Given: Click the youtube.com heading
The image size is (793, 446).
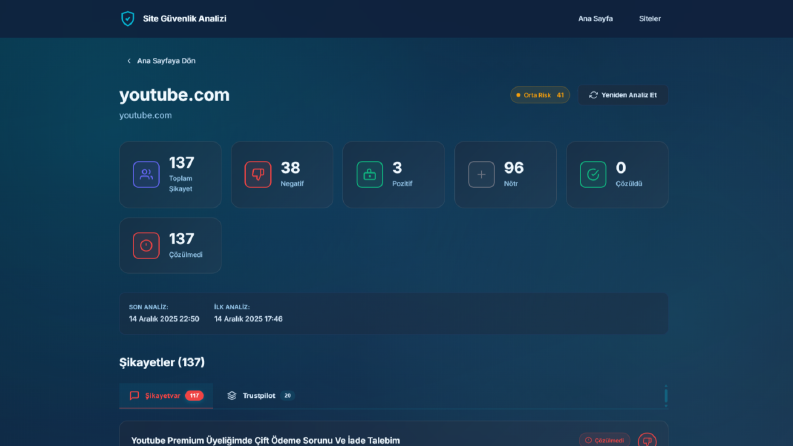Looking at the screenshot, I should click(x=174, y=95).
